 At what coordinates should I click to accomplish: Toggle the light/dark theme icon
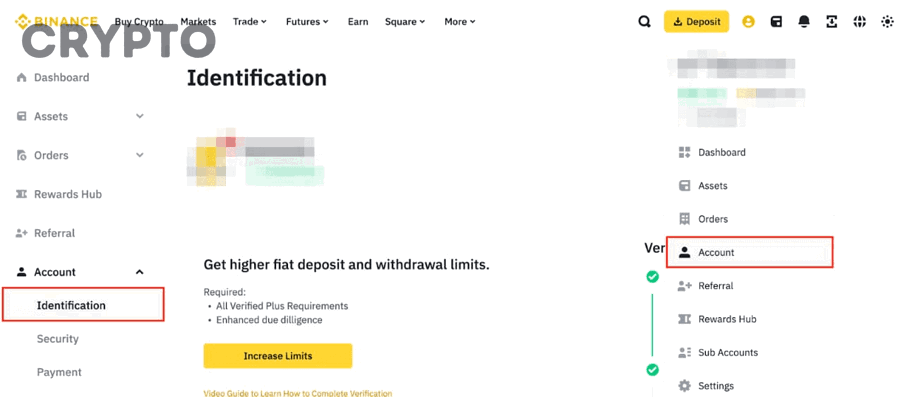click(x=887, y=22)
